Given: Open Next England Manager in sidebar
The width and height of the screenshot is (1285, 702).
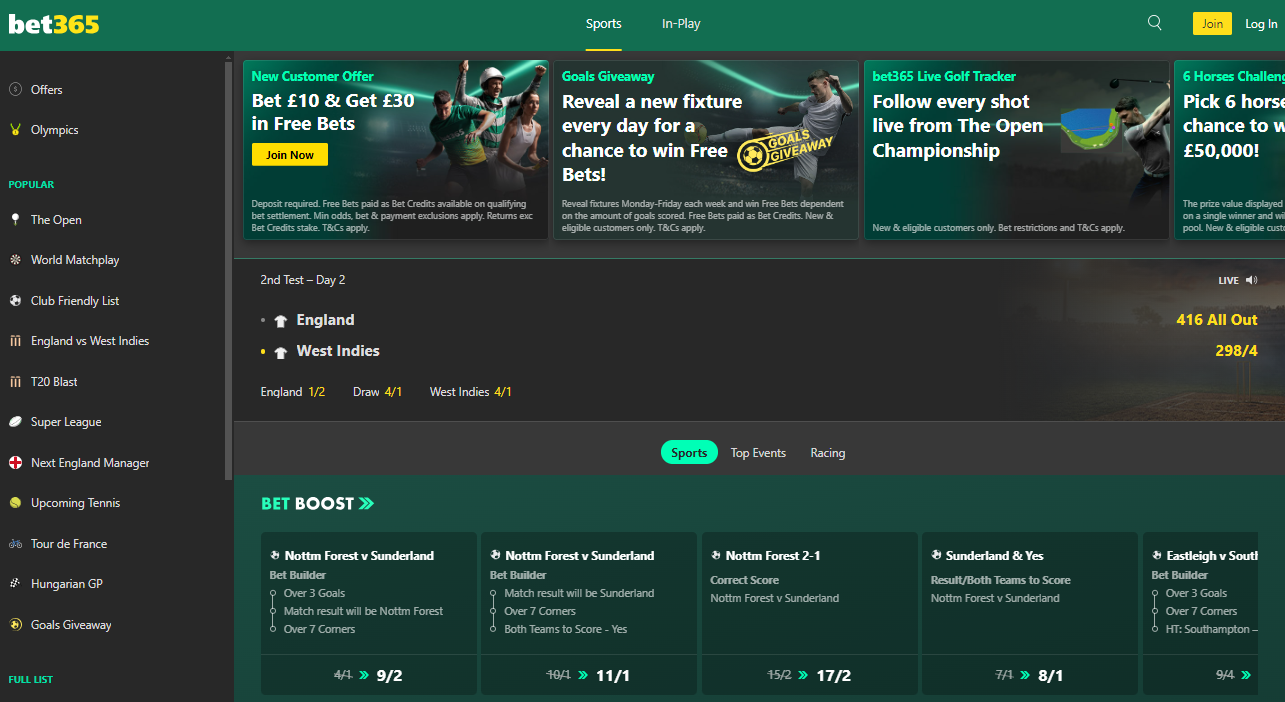Looking at the screenshot, I should [x=90, y=463].
